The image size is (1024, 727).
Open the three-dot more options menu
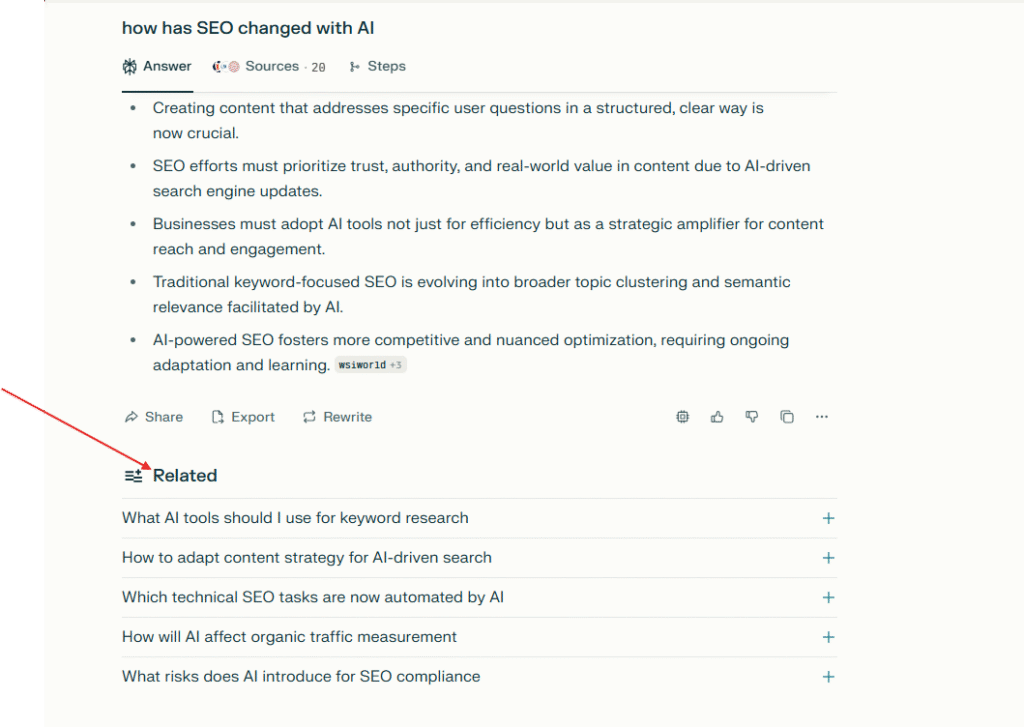click(x=822, y=417)
